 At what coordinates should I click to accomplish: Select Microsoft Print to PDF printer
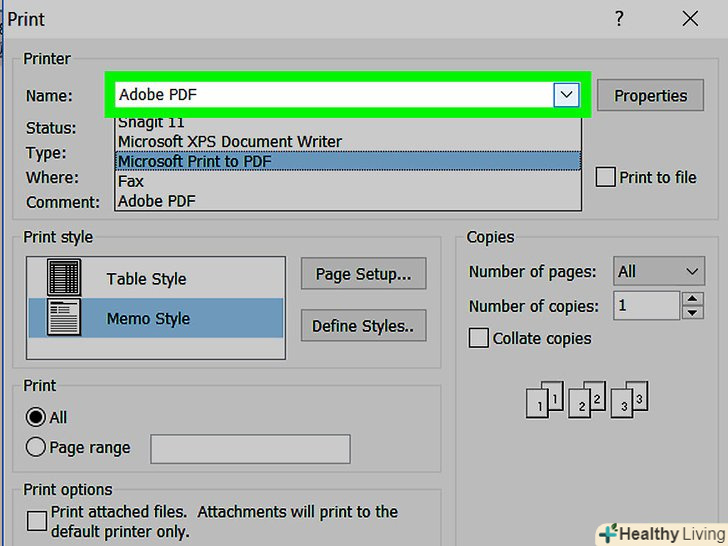pos(348,161)
